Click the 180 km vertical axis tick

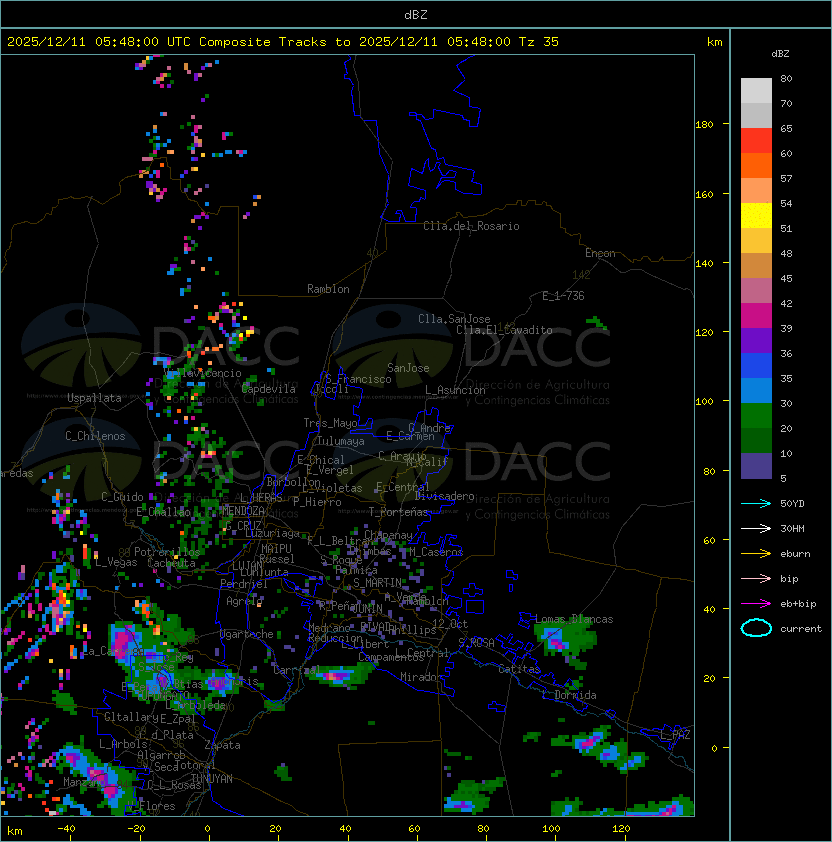pyautogui.click(x=704, y=125)
